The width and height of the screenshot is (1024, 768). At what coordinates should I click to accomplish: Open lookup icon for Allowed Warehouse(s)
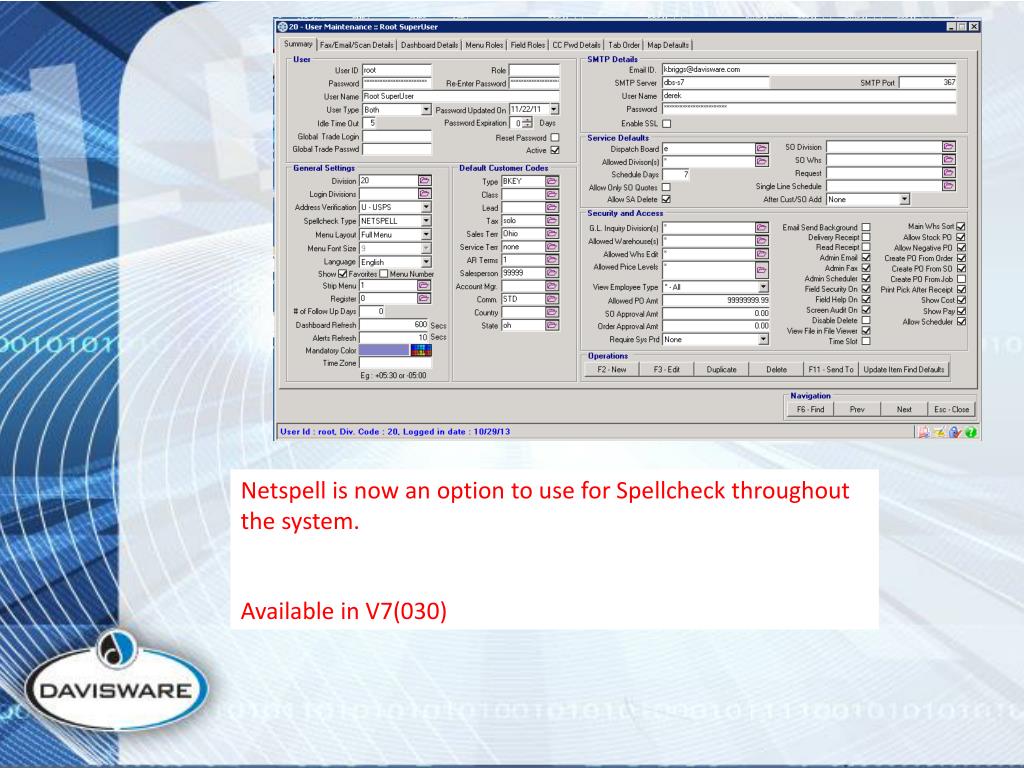click(x=761, y=241)
